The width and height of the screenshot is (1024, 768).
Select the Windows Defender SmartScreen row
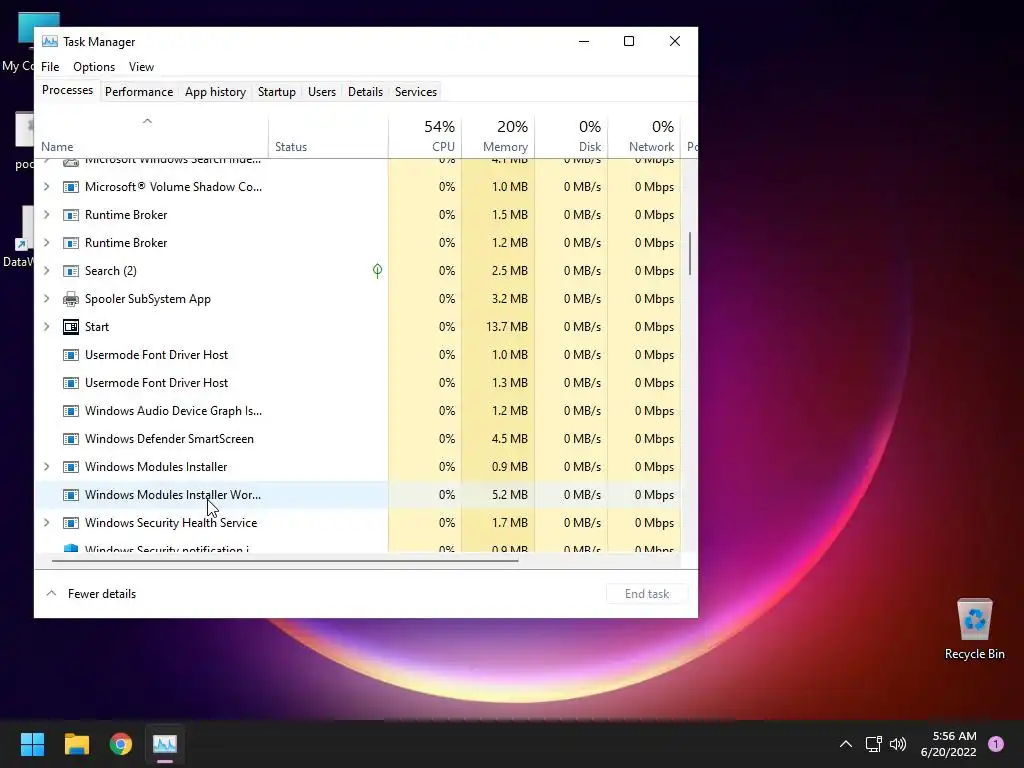pos(358,439)
